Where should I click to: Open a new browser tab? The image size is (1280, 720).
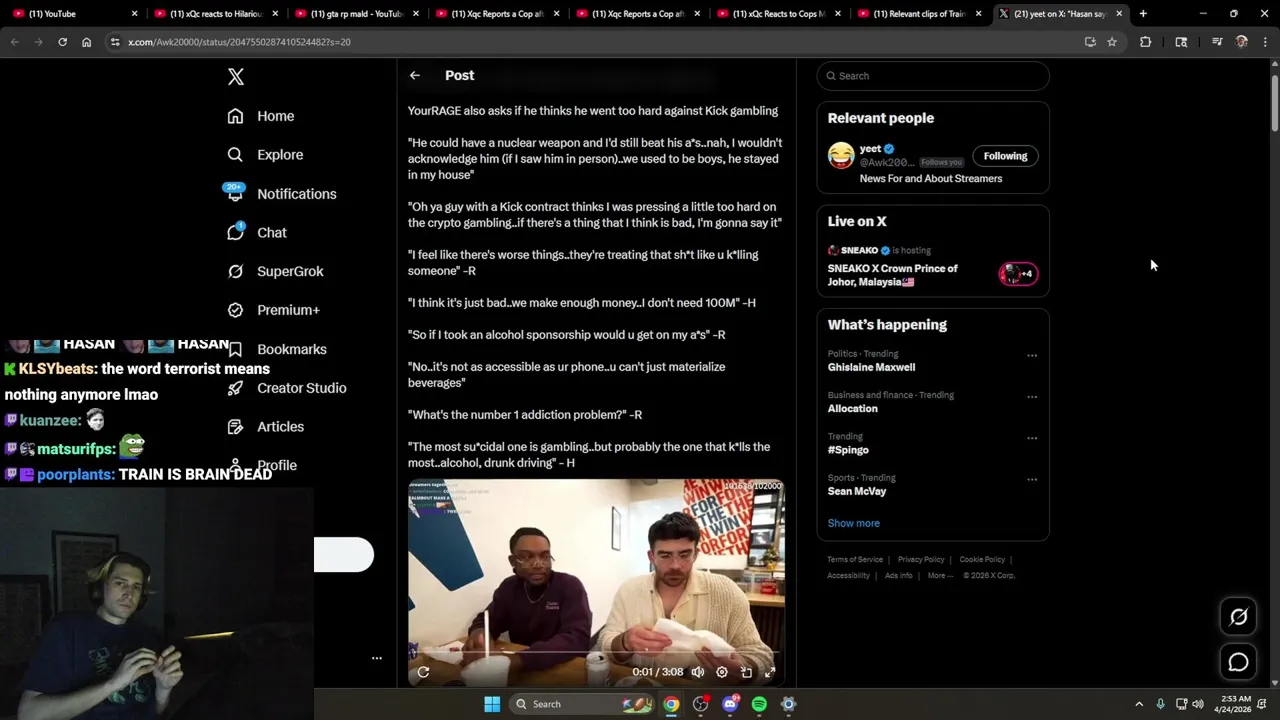pos(1143,14)
